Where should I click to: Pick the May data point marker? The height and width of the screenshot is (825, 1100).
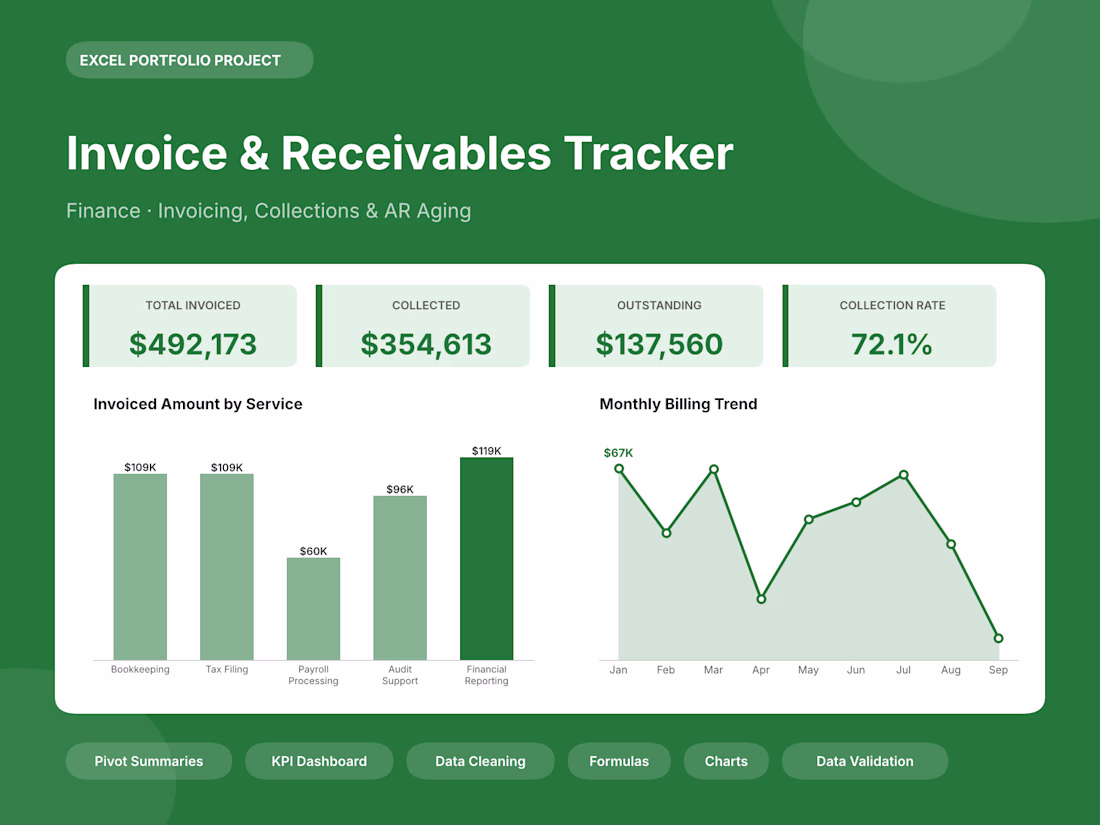[809, 520]
